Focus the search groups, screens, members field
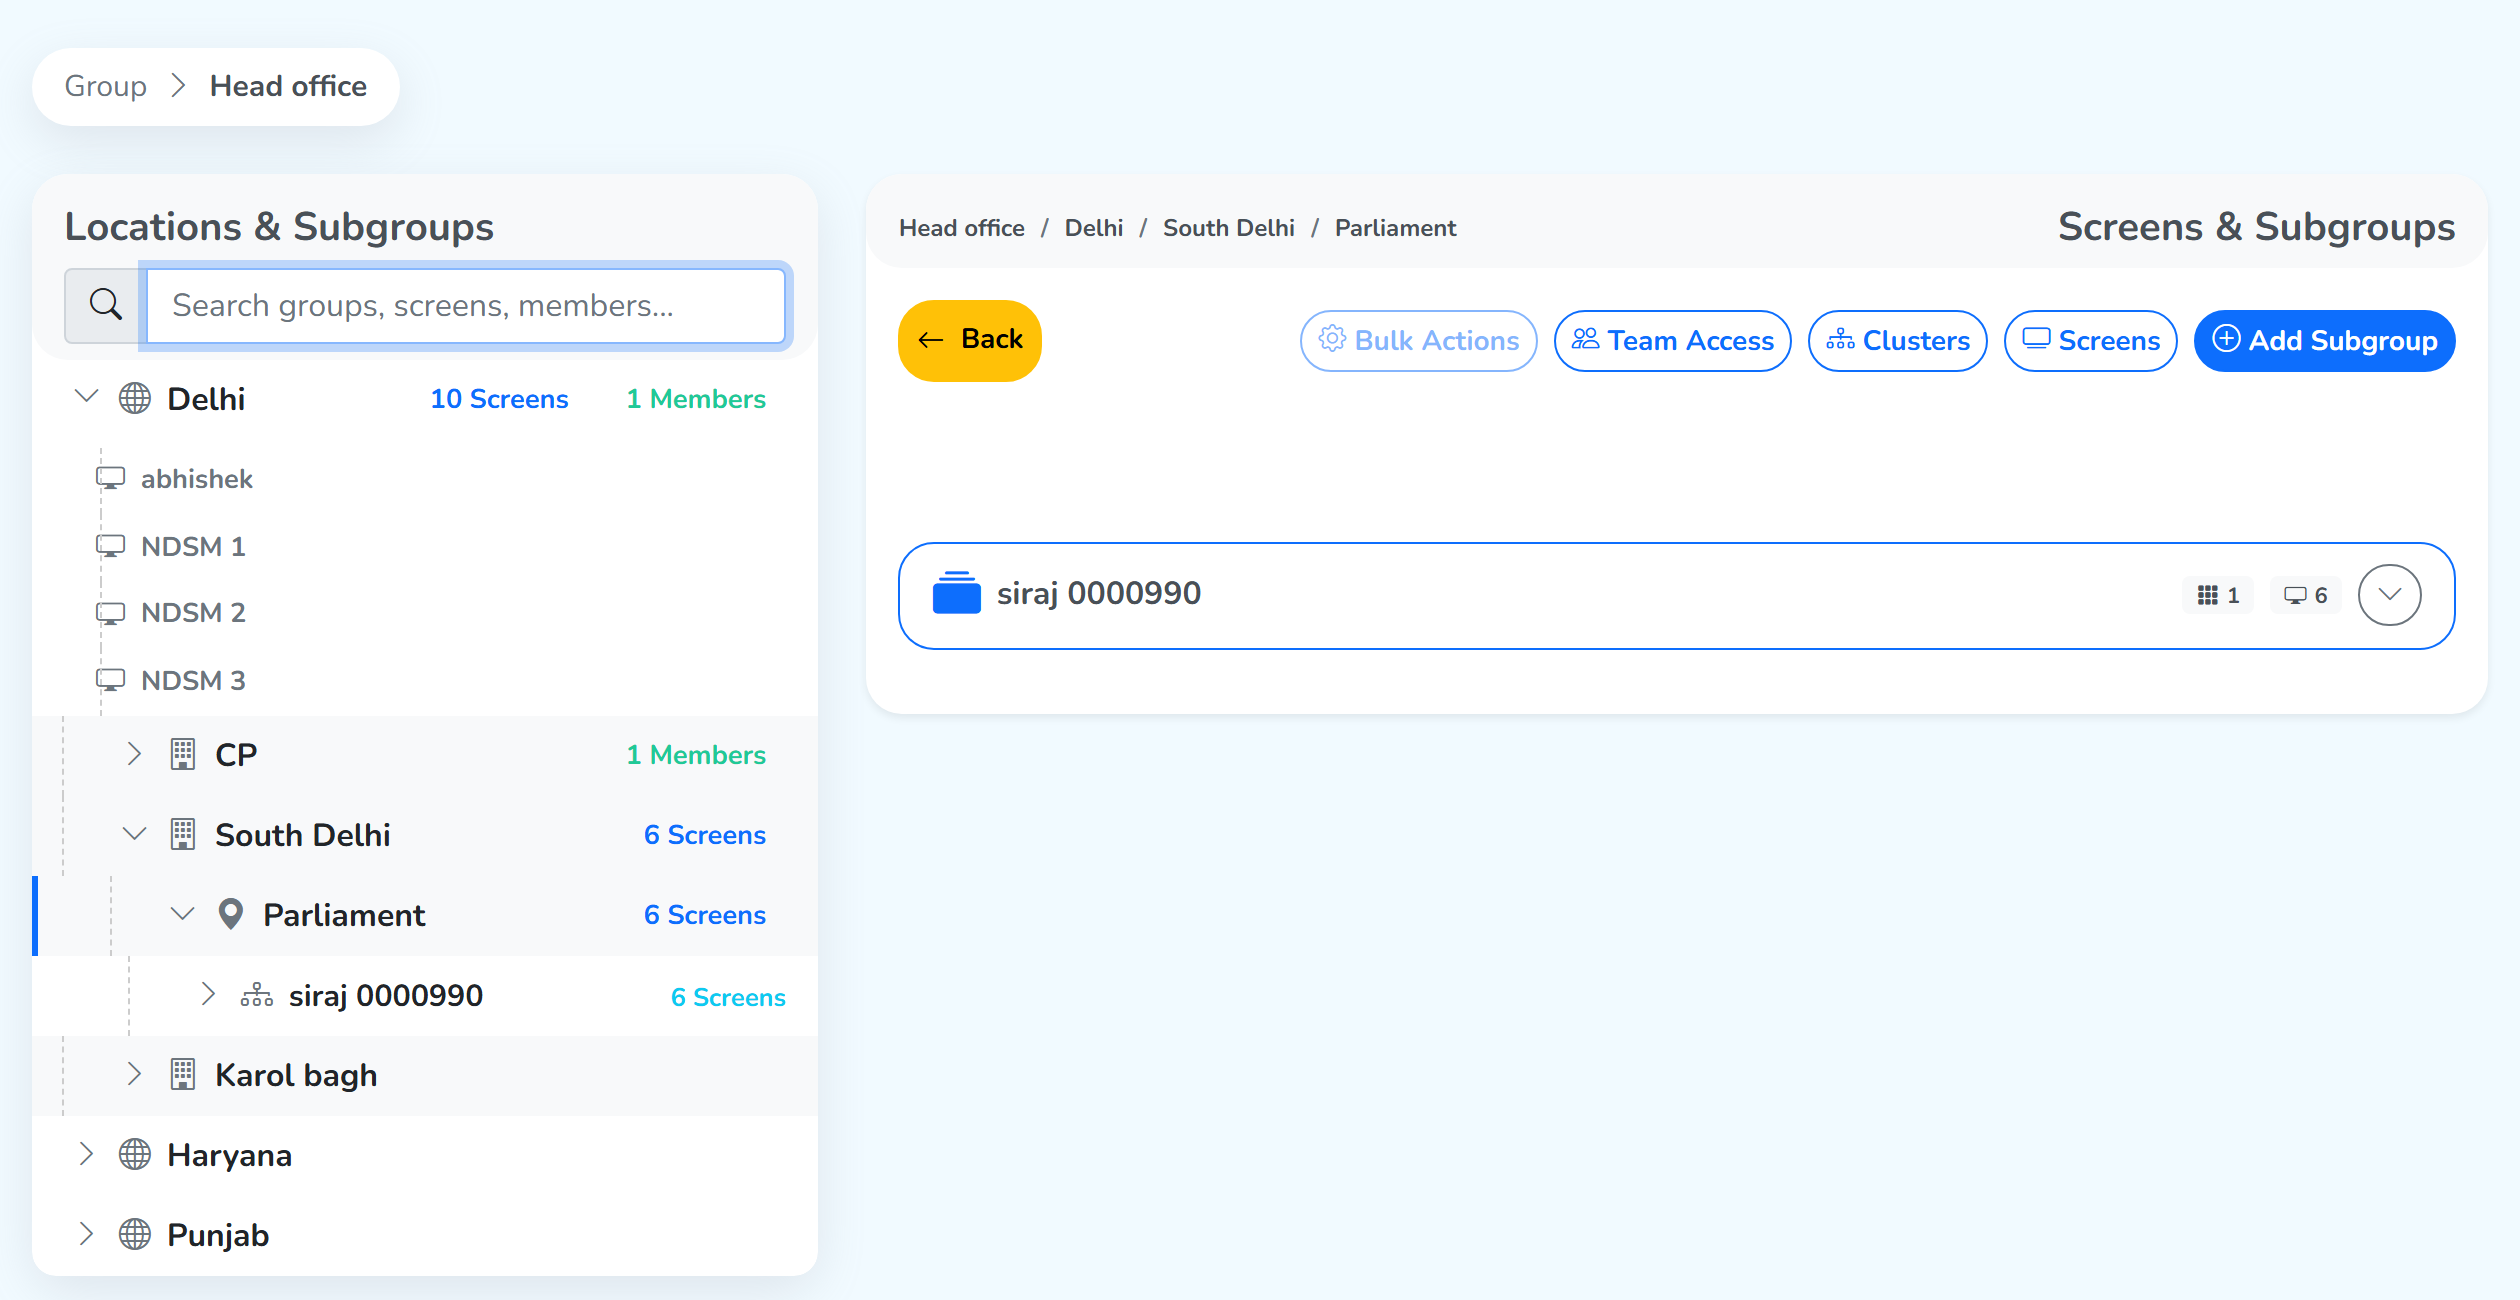The image size is (2520, 1300). point(466,305)
